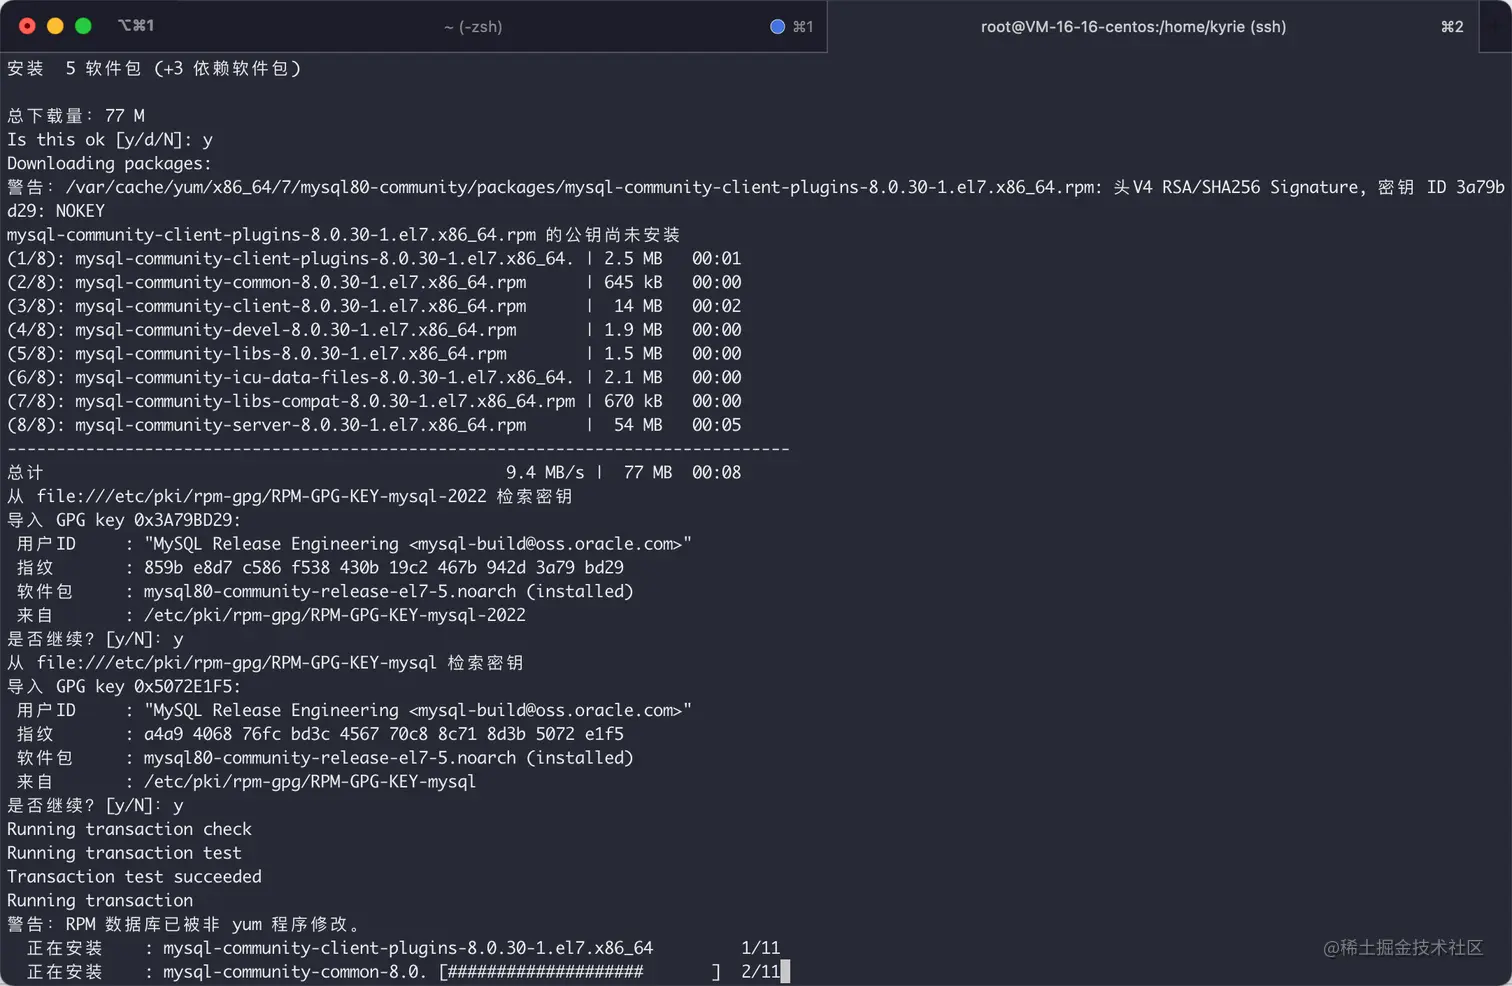Click the 9.4 MB/s total speed value

(545, 472)
